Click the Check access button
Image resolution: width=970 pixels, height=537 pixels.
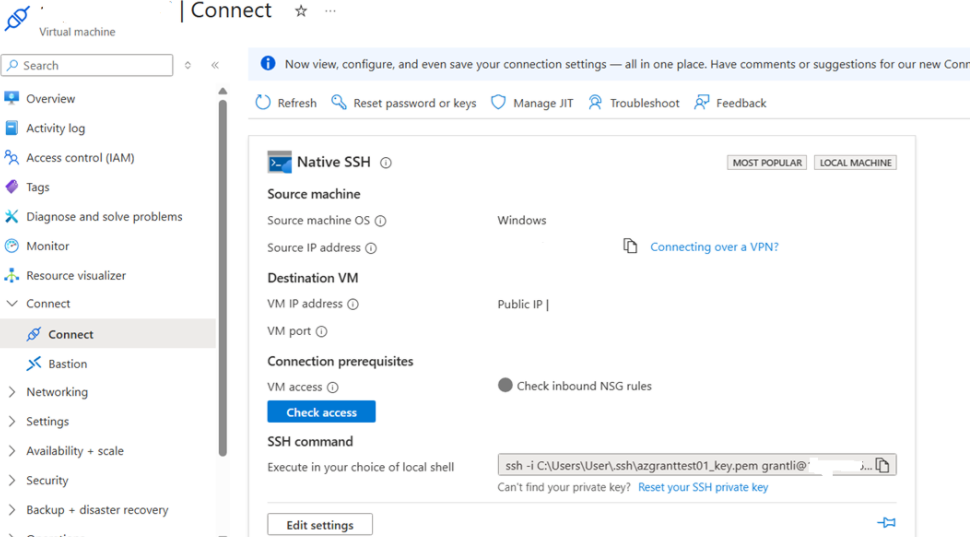pyautogui.click(x=321, y=412)
